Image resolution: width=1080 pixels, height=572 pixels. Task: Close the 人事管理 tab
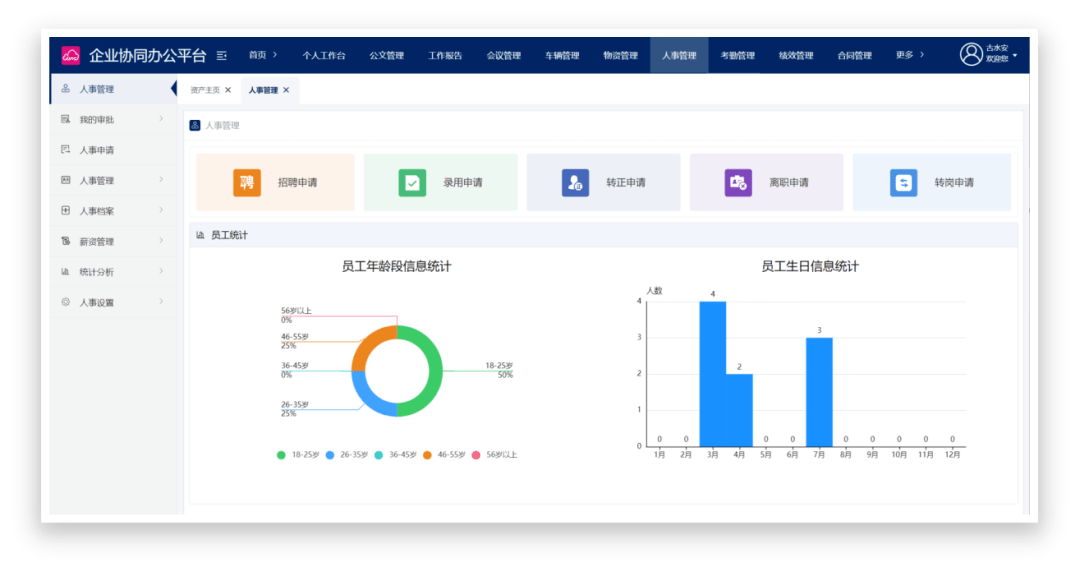286,90
